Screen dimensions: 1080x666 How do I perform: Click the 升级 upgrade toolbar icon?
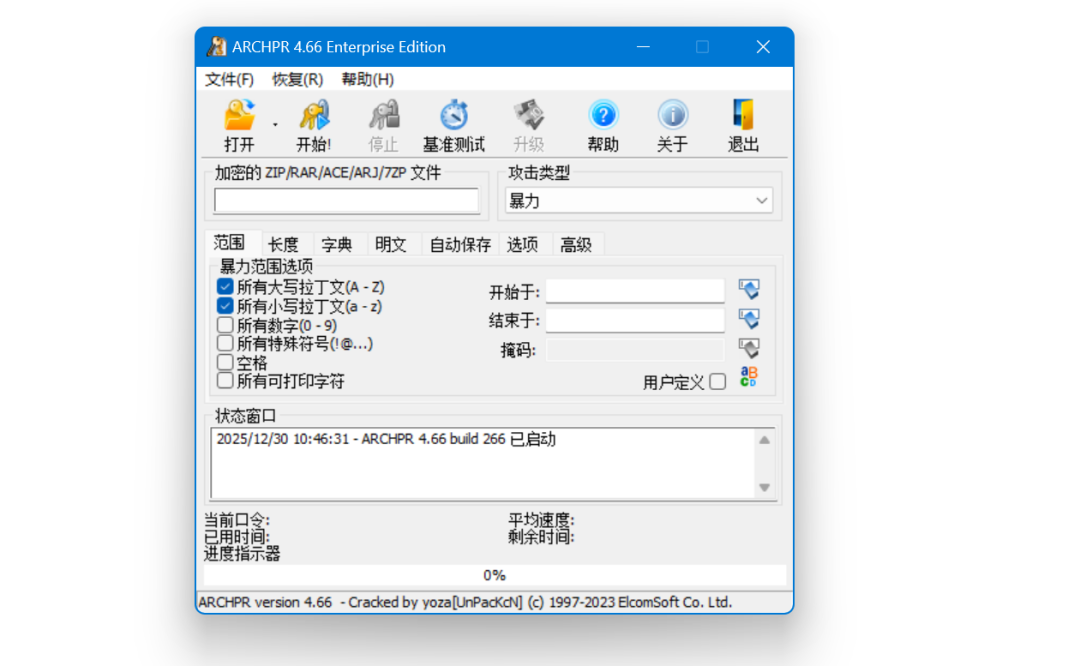pos(528,116)
